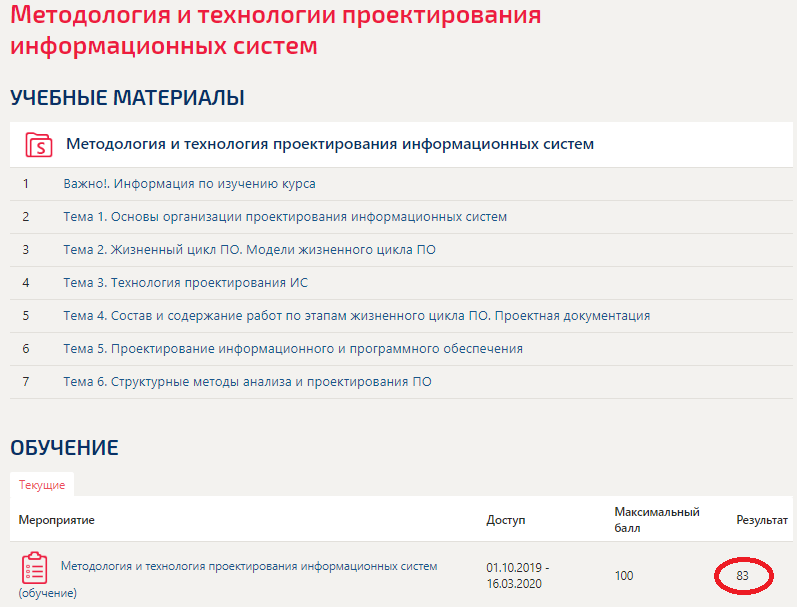797x607 pixels.
Task: Open Тема 3 Технология проектирования ИС
Action: 186,283
